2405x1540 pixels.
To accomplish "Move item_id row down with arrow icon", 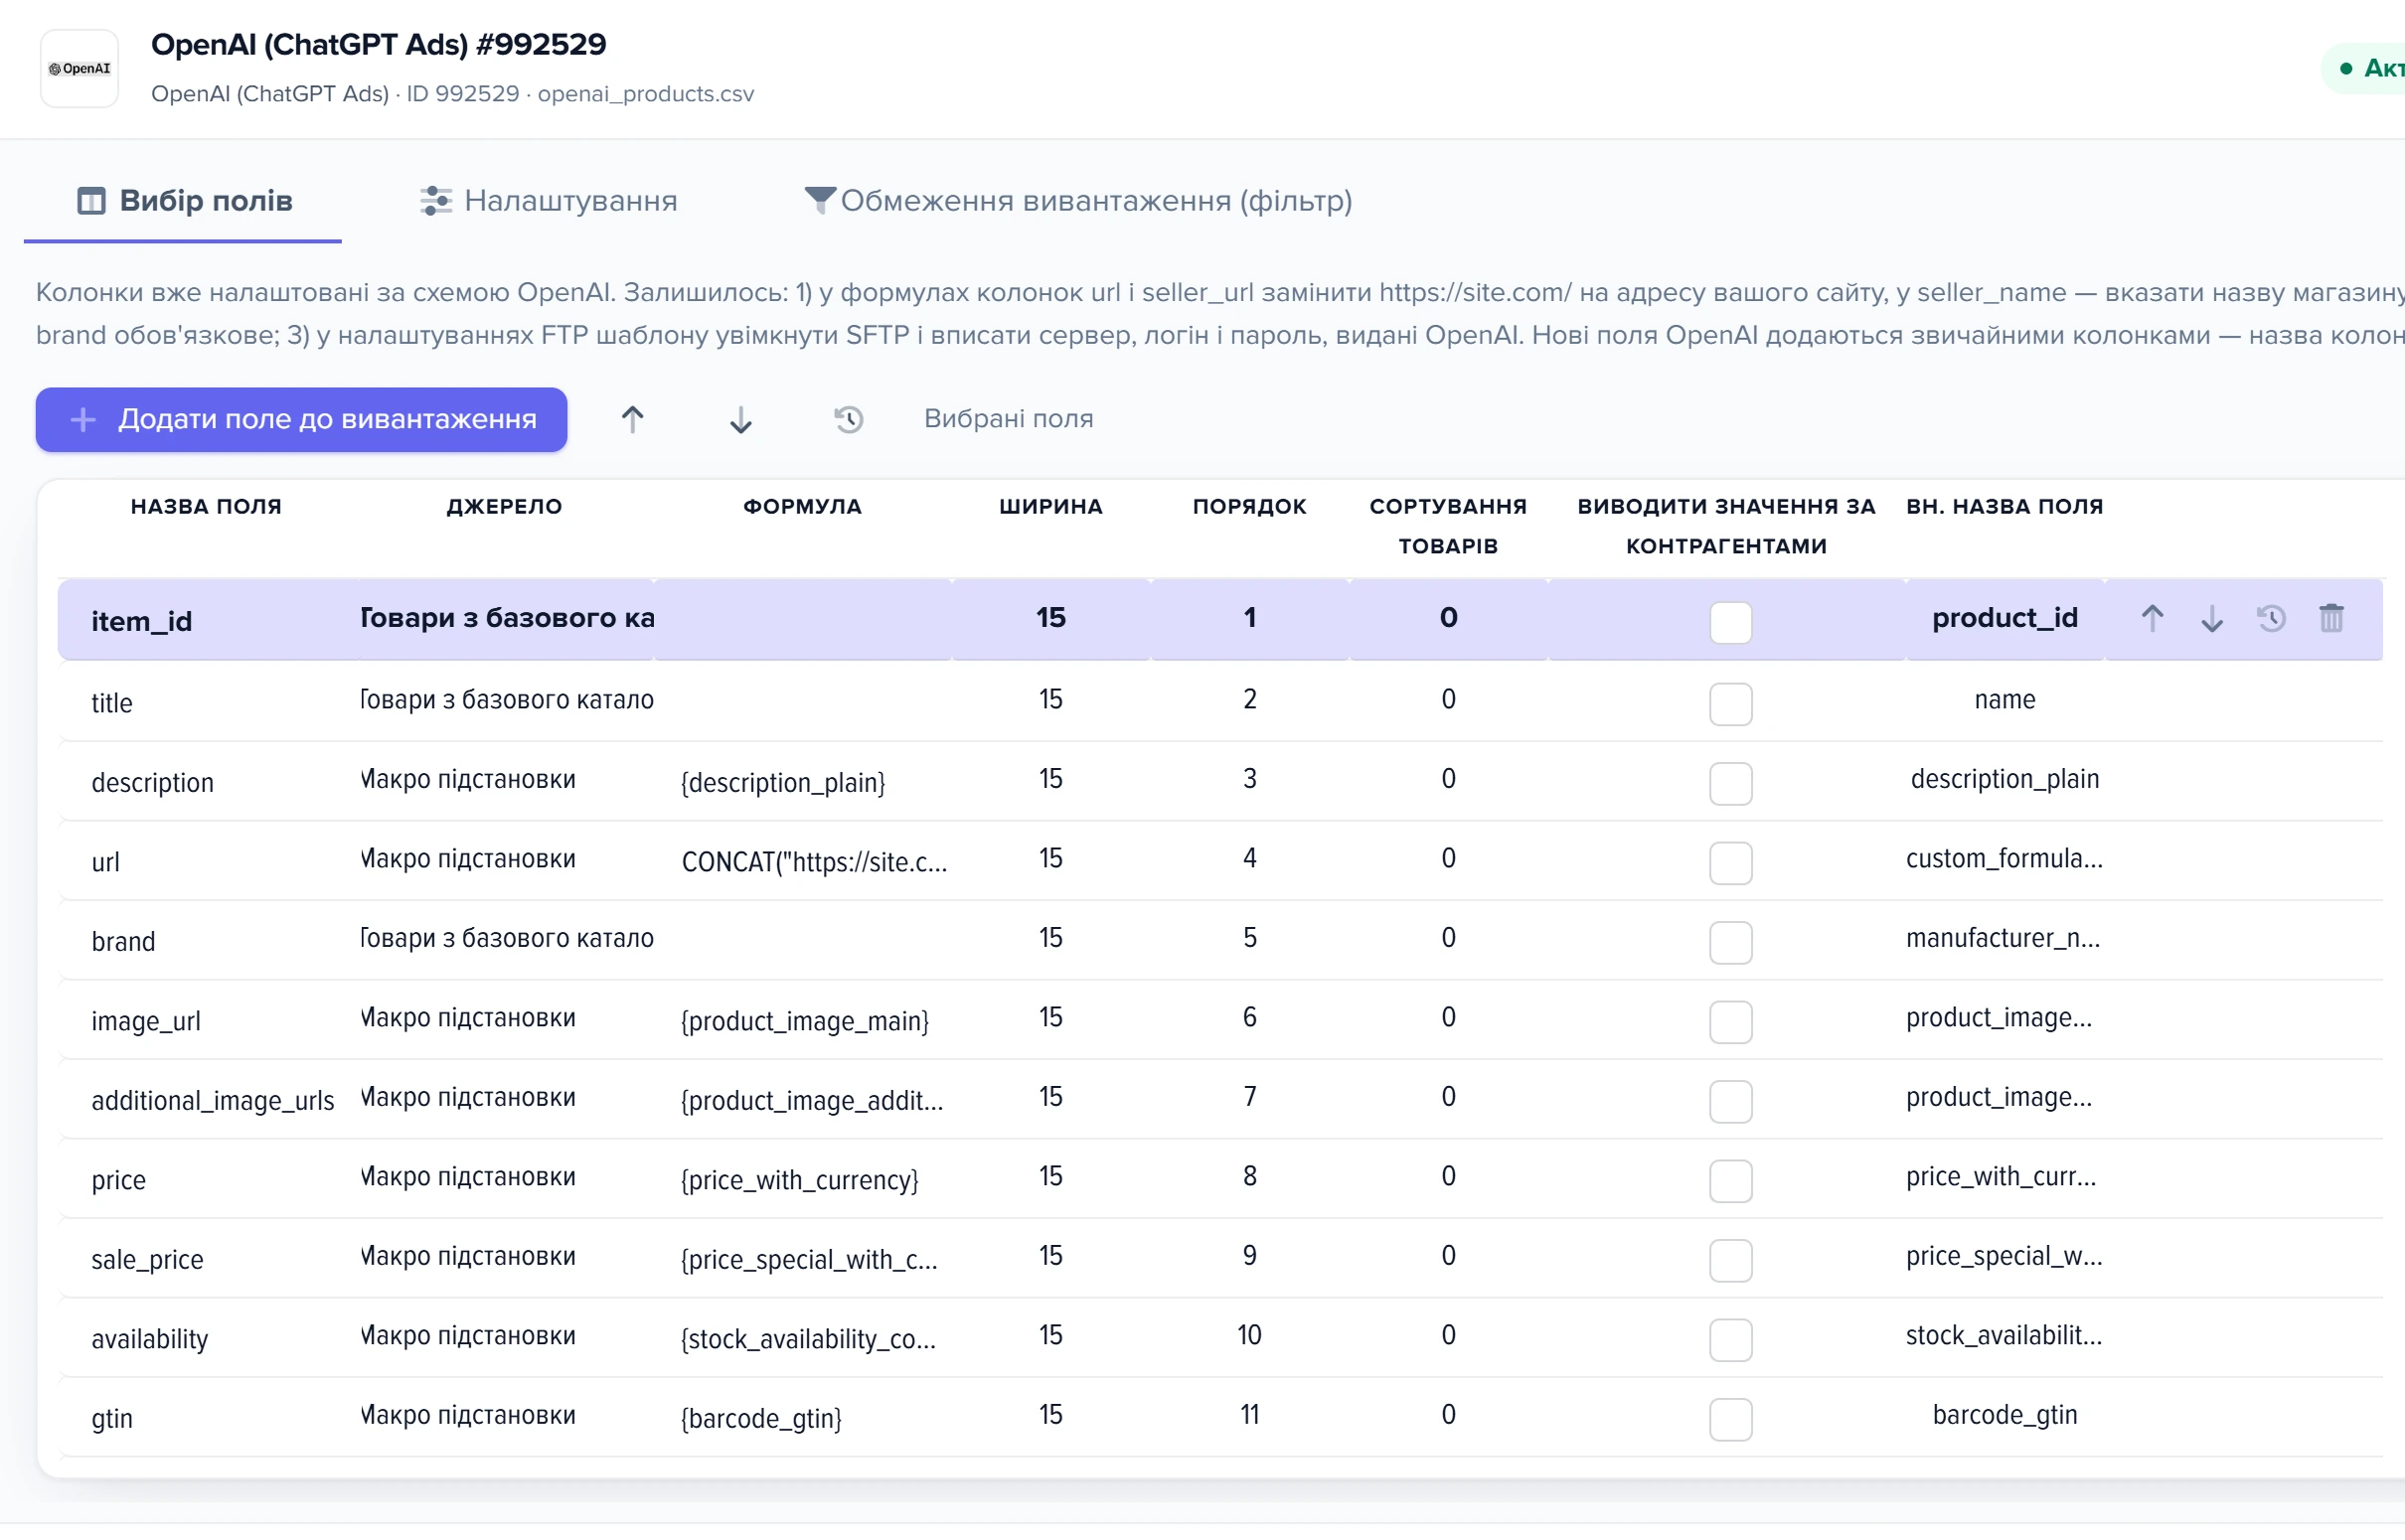I will click(2211, 619).
